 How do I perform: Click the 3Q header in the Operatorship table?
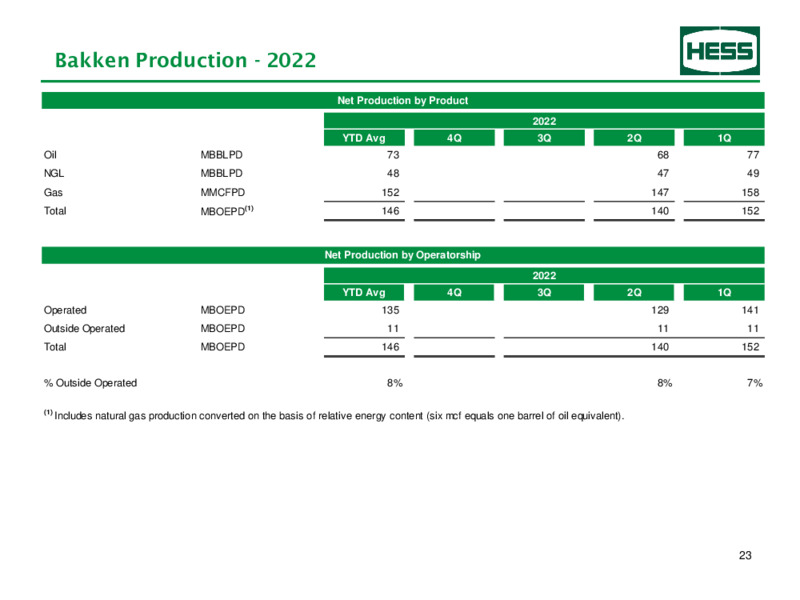pos(544,292)
